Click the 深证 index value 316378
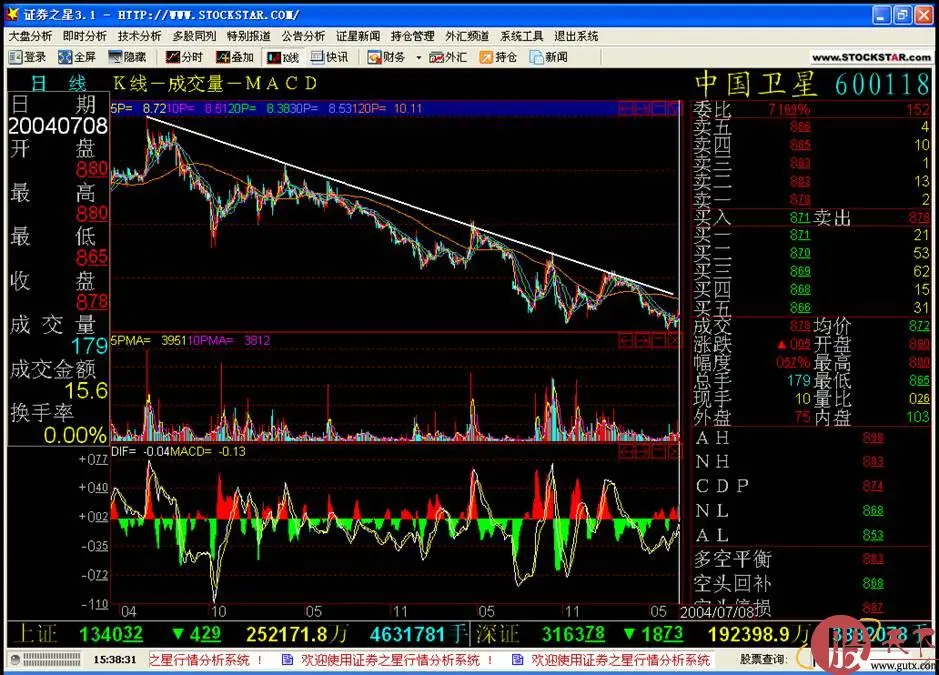Image resolution: width=939 pixels, height=675 pixels. [x=573, y=634]
